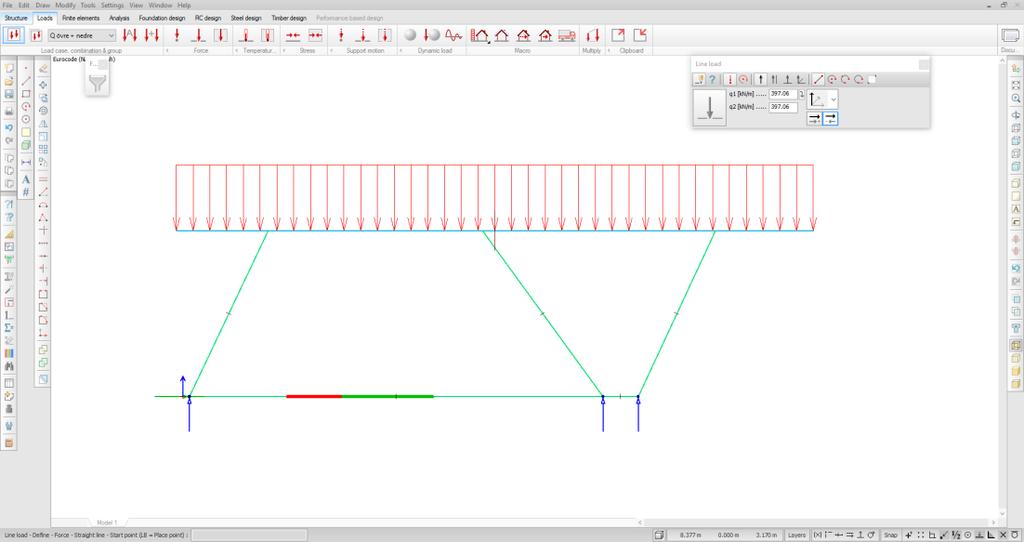This screenshot has width=1024, height=542.
Task: Choose the Surface temperature load tool
Action: (267, 35)
